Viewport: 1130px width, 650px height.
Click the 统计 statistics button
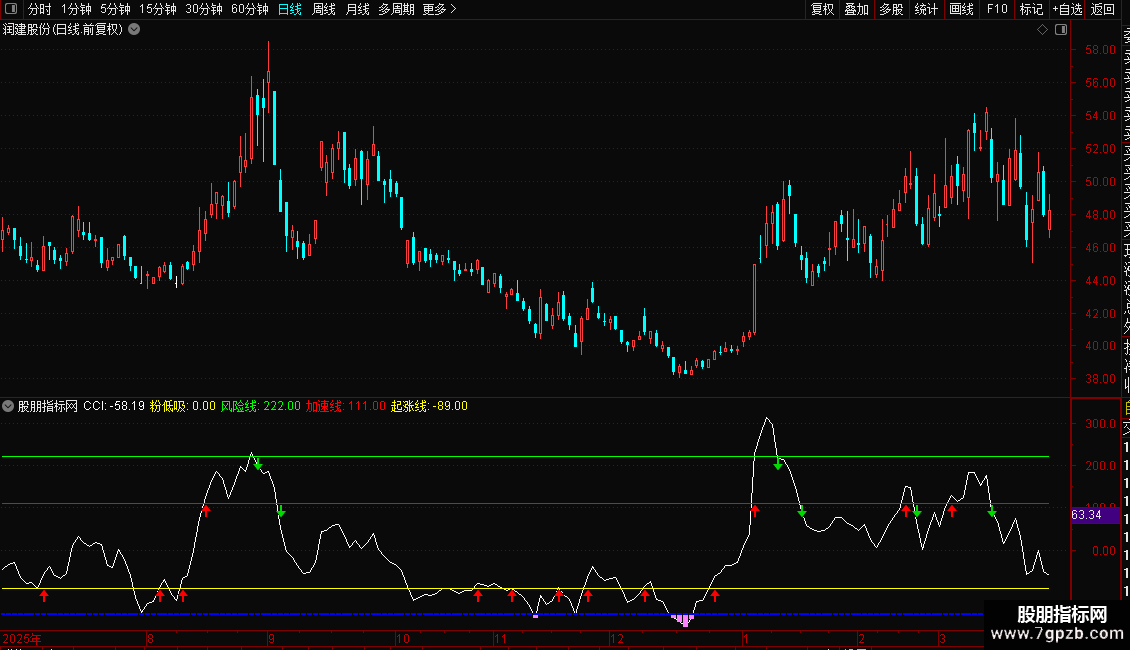926,10
